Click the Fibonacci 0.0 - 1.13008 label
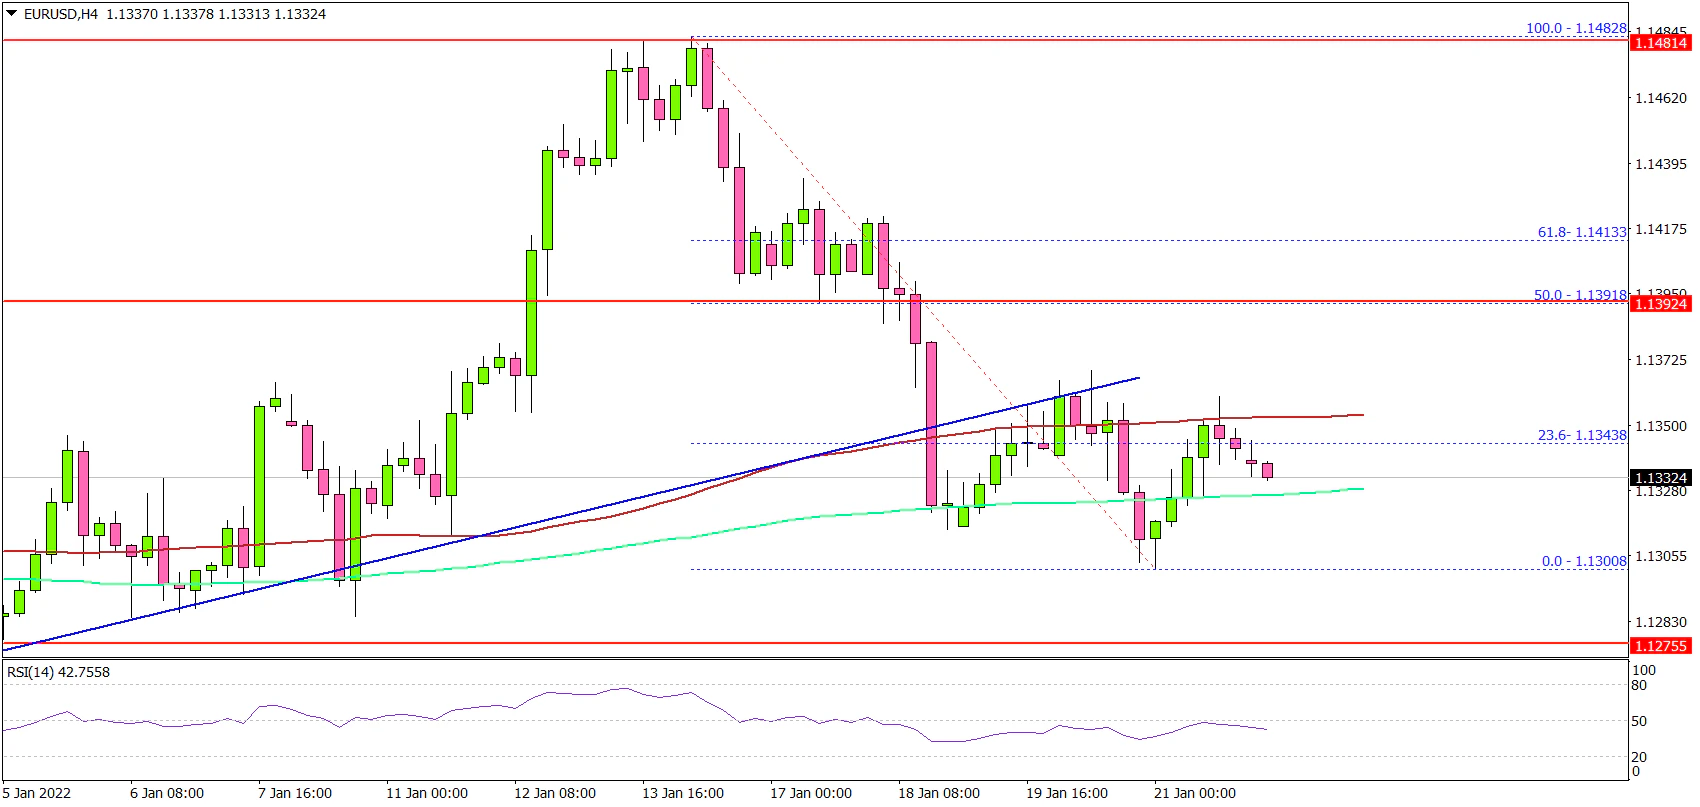 pos(1584,561)
